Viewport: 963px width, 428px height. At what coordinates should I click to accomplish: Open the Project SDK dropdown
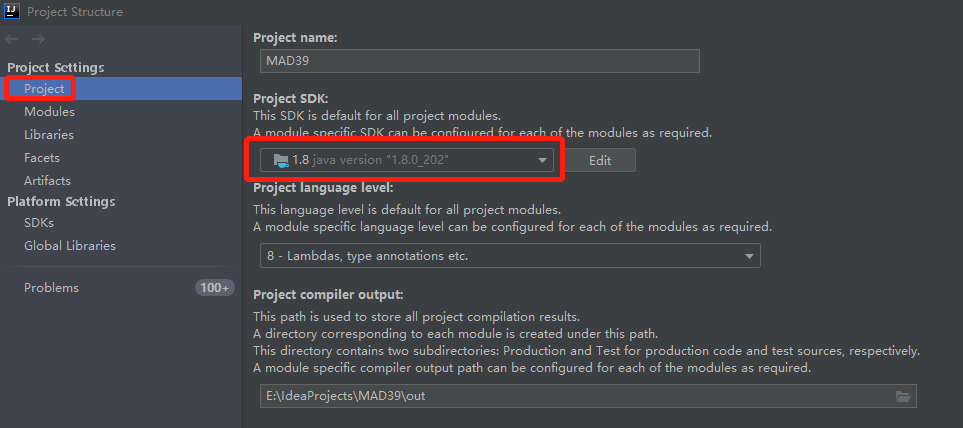tap(406, 160)
